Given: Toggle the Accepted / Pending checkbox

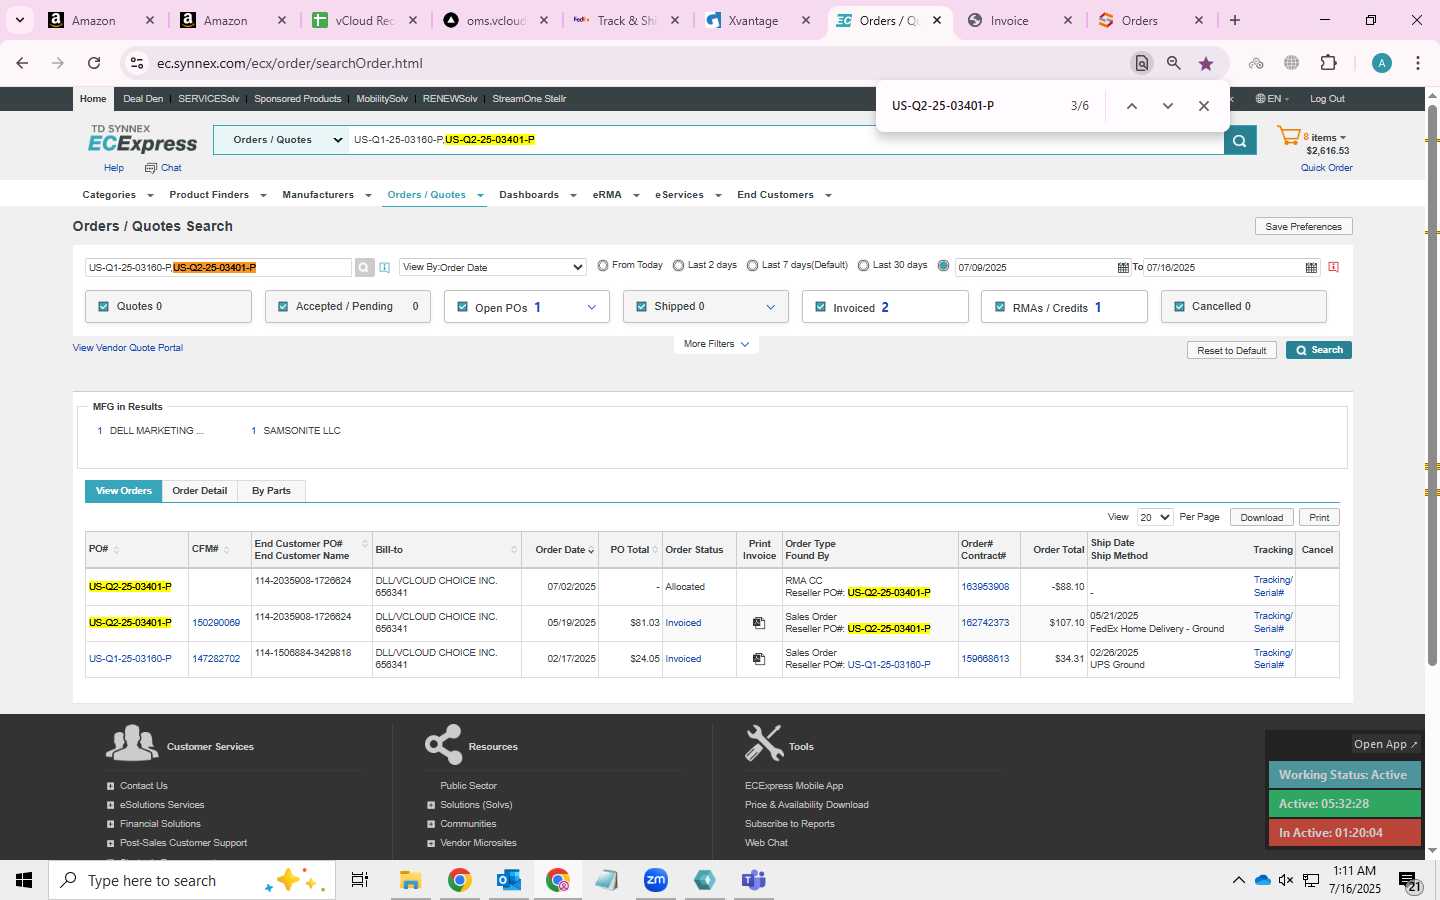Looking at the screenshot, I should pyautogui.click(x=283, y=307).
